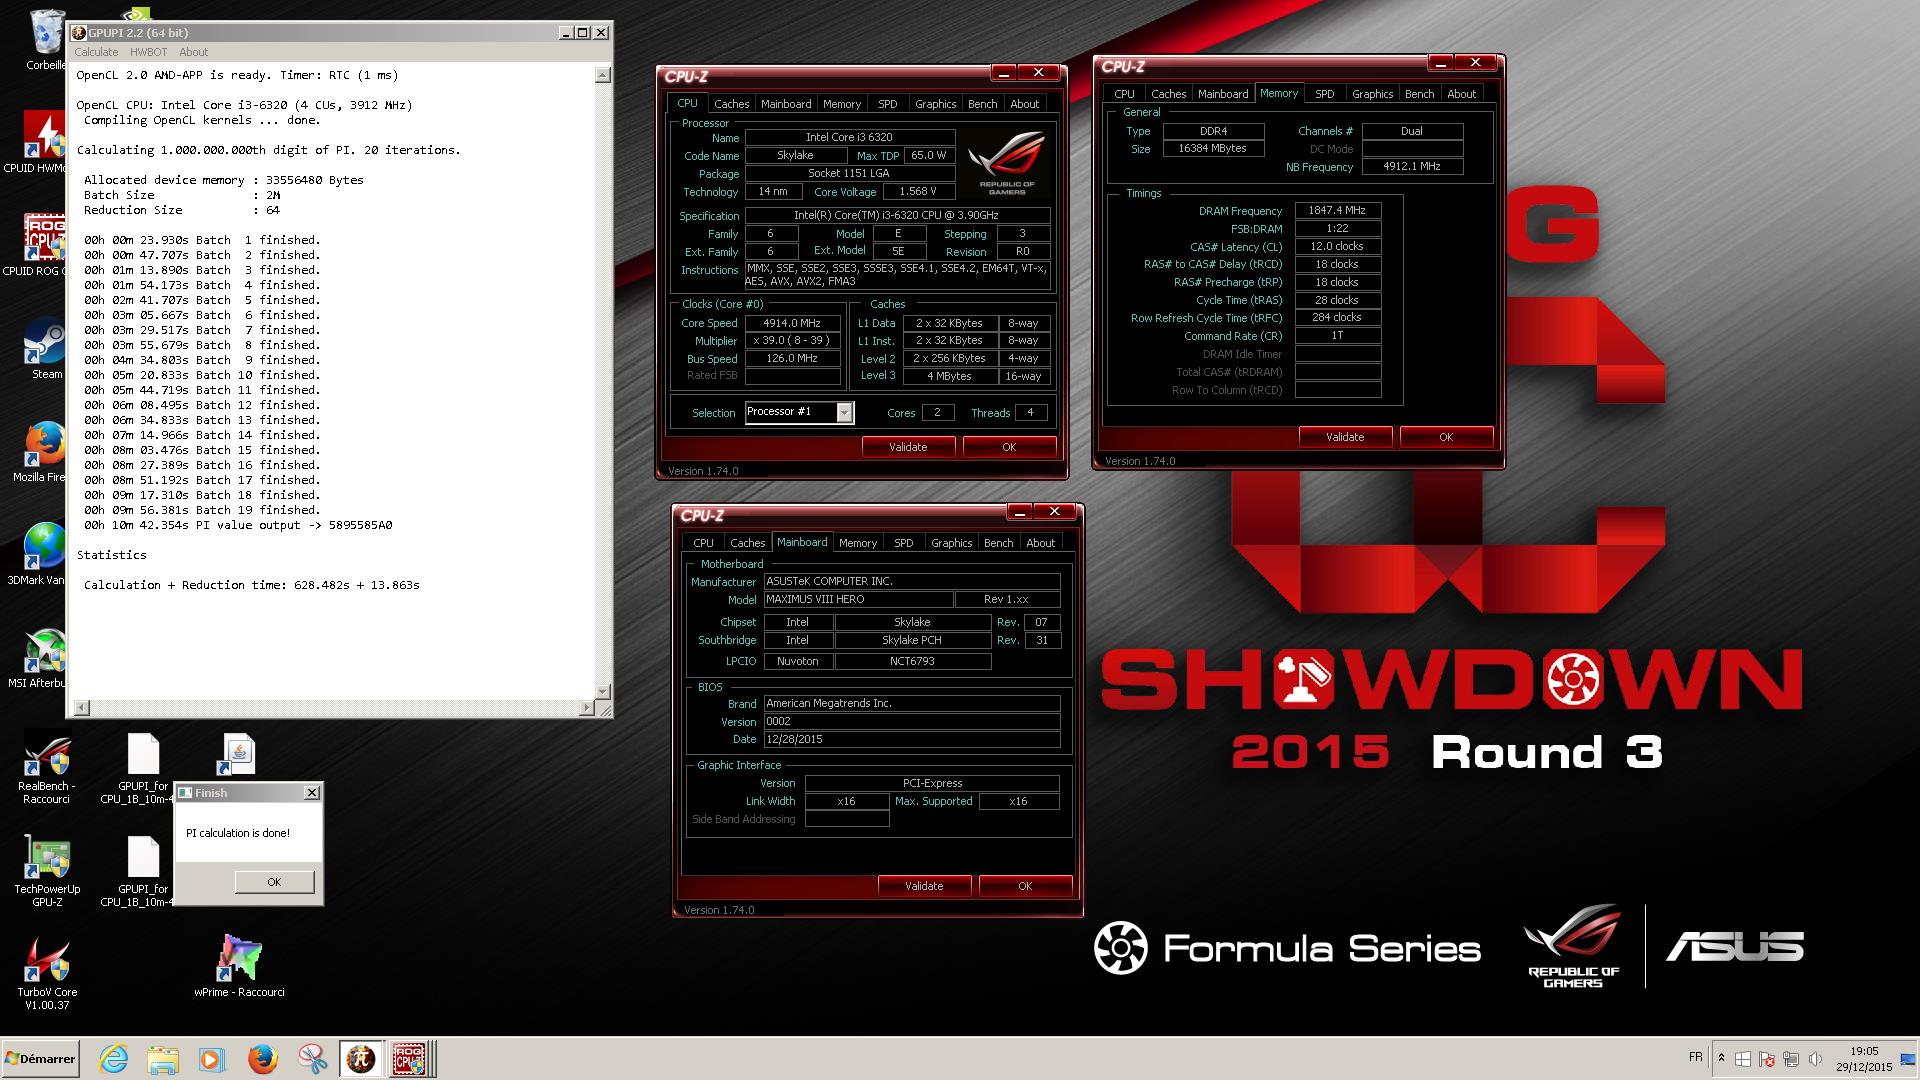The height and width of the screenshot is (1080, 1920).
Task: Click the FR language indicator
Action: point(1695,1057)
